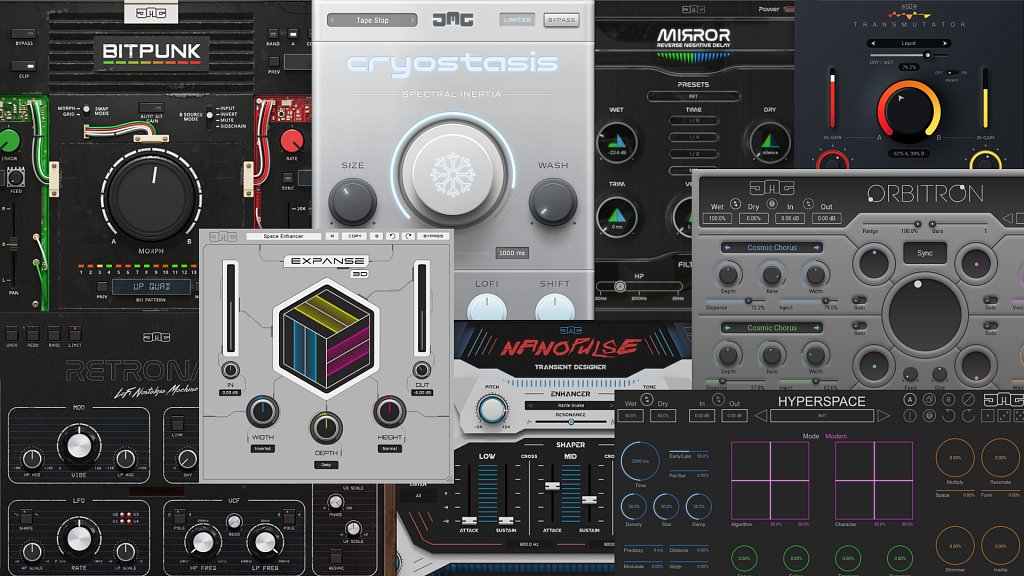The image size is (1024, 576).
Task: Adjust the HP filter slider on Mirror
Action: tap(620, 287)
